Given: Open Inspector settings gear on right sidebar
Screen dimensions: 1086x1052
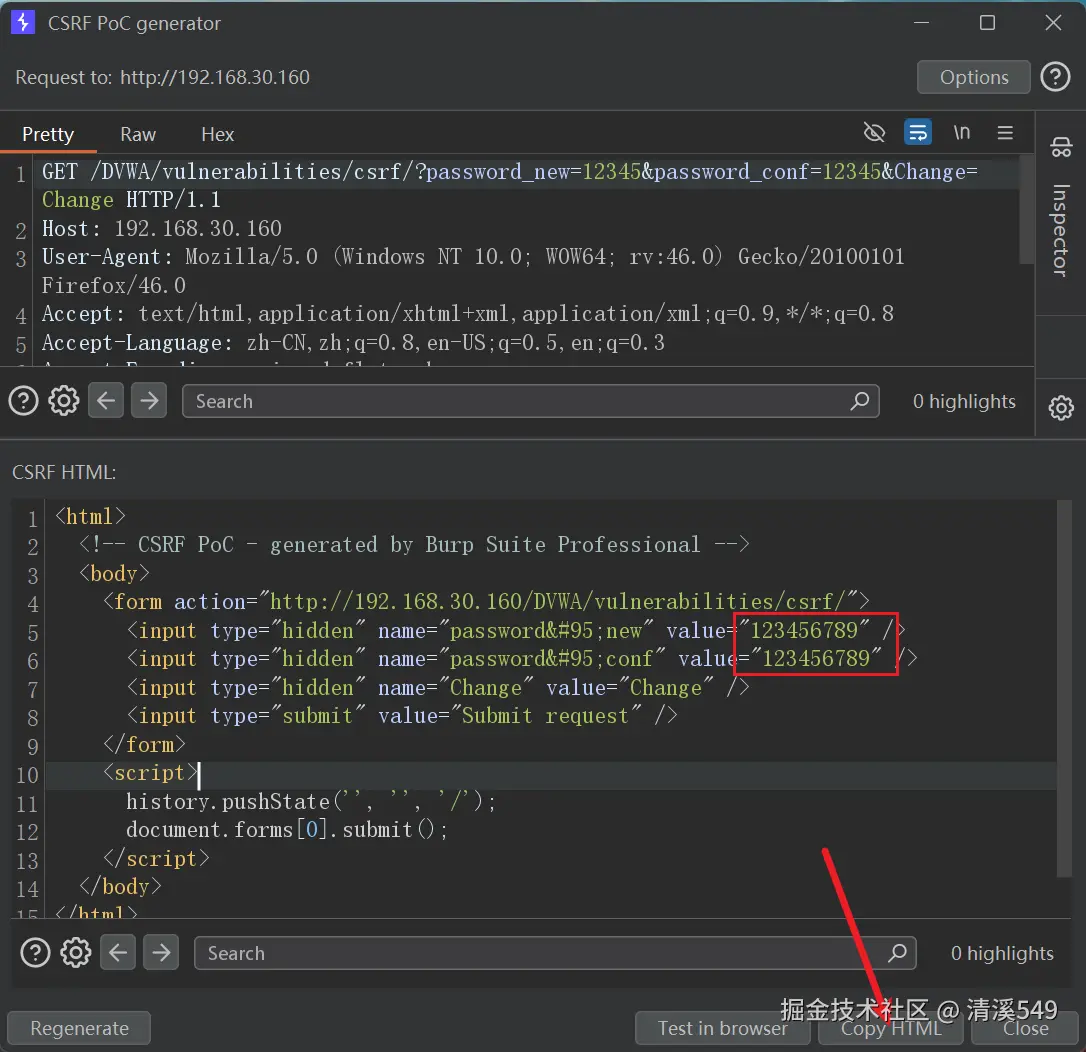Looking at the screenshot, I should (x=1061, y=407).
